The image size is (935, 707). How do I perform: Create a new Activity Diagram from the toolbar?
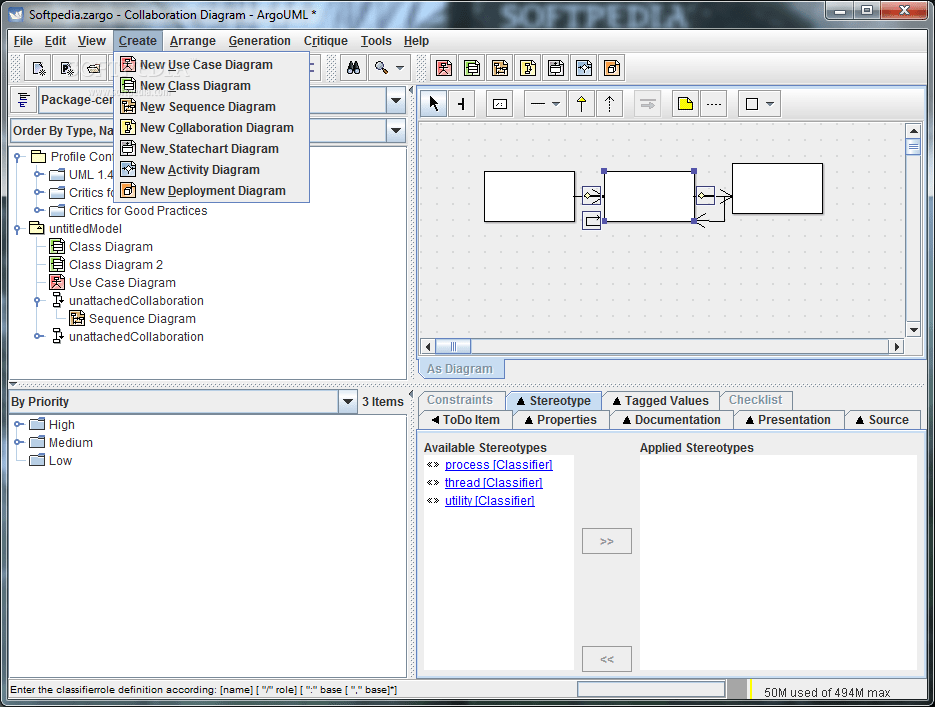(583, 67)
